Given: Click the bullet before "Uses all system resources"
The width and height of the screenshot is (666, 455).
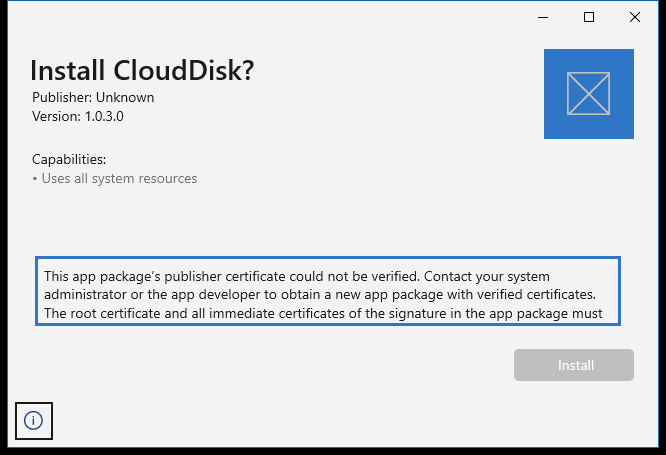Looking at the screenshot, I should coord(35,179).
